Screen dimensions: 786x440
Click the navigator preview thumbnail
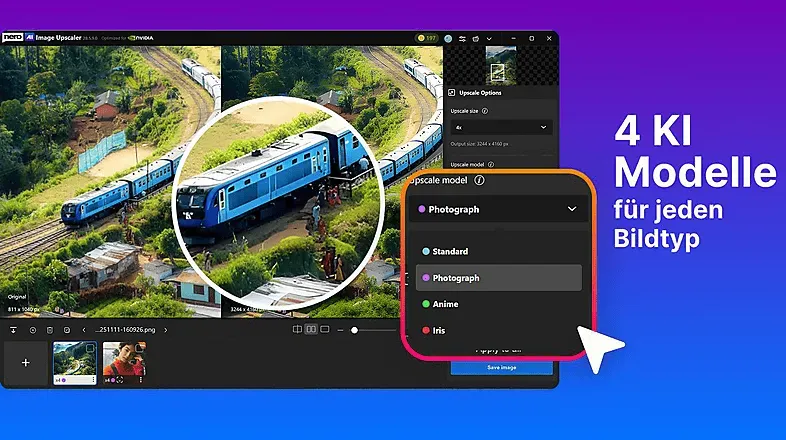point(501,65)
